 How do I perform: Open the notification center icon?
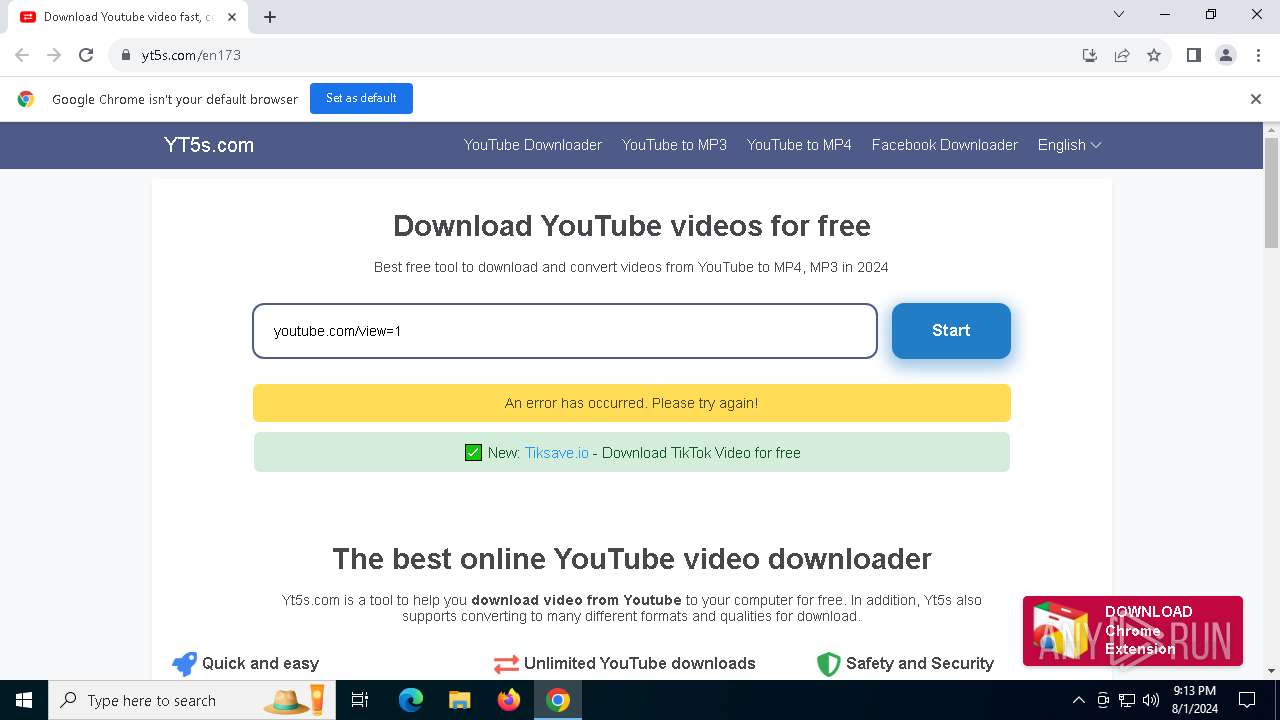click(x=1247, y=700)
